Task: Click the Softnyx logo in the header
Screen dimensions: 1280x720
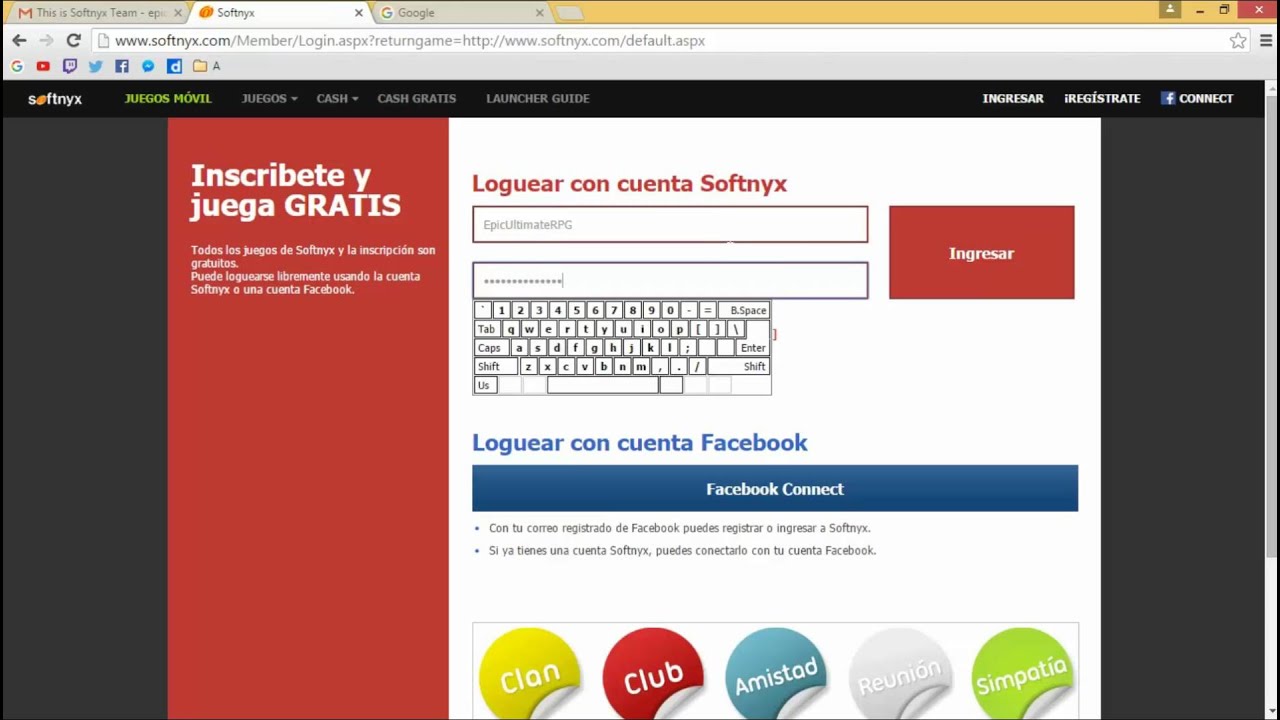Action: coord(55,99)
